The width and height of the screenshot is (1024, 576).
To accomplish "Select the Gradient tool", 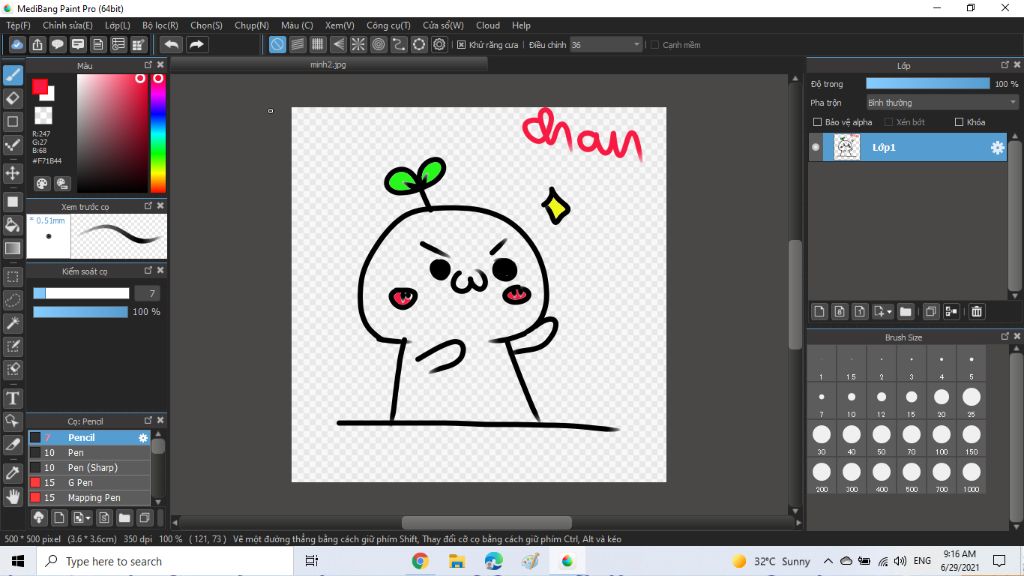I will point(12,248).
